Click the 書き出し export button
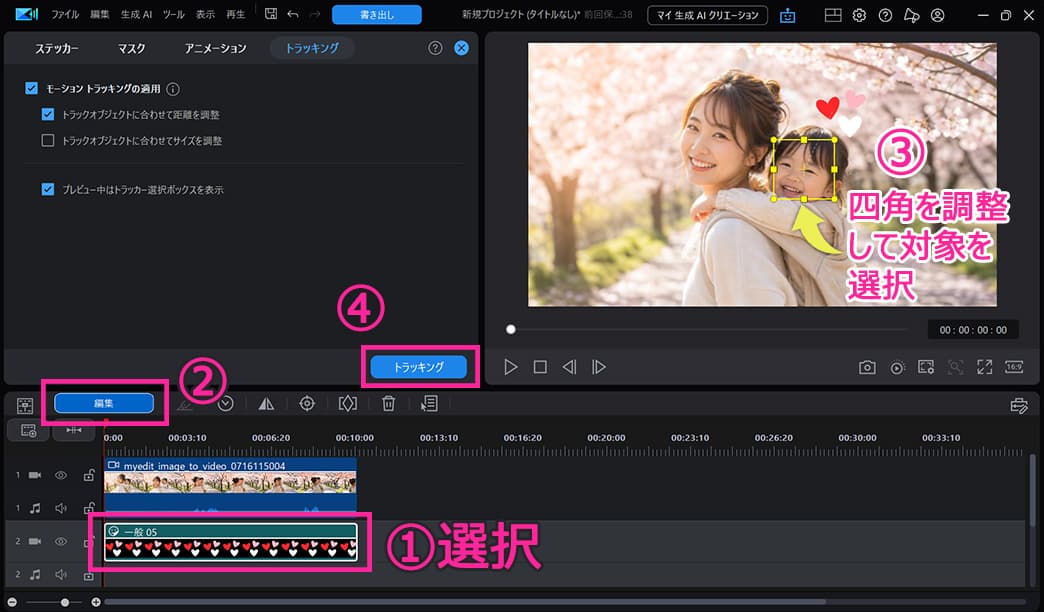Viewport: 1044px width, 612px height. coord(377,15)
